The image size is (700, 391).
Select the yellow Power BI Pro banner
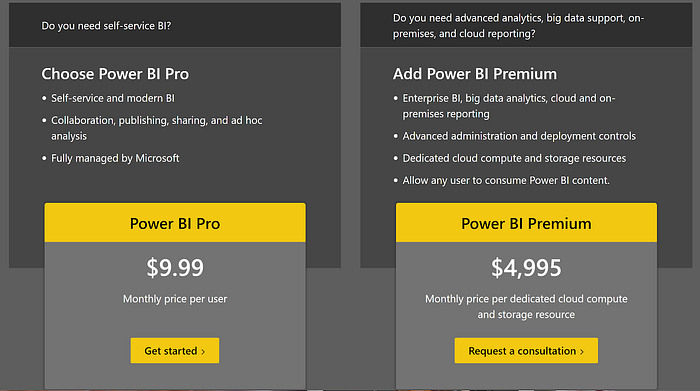click(175, 223)
